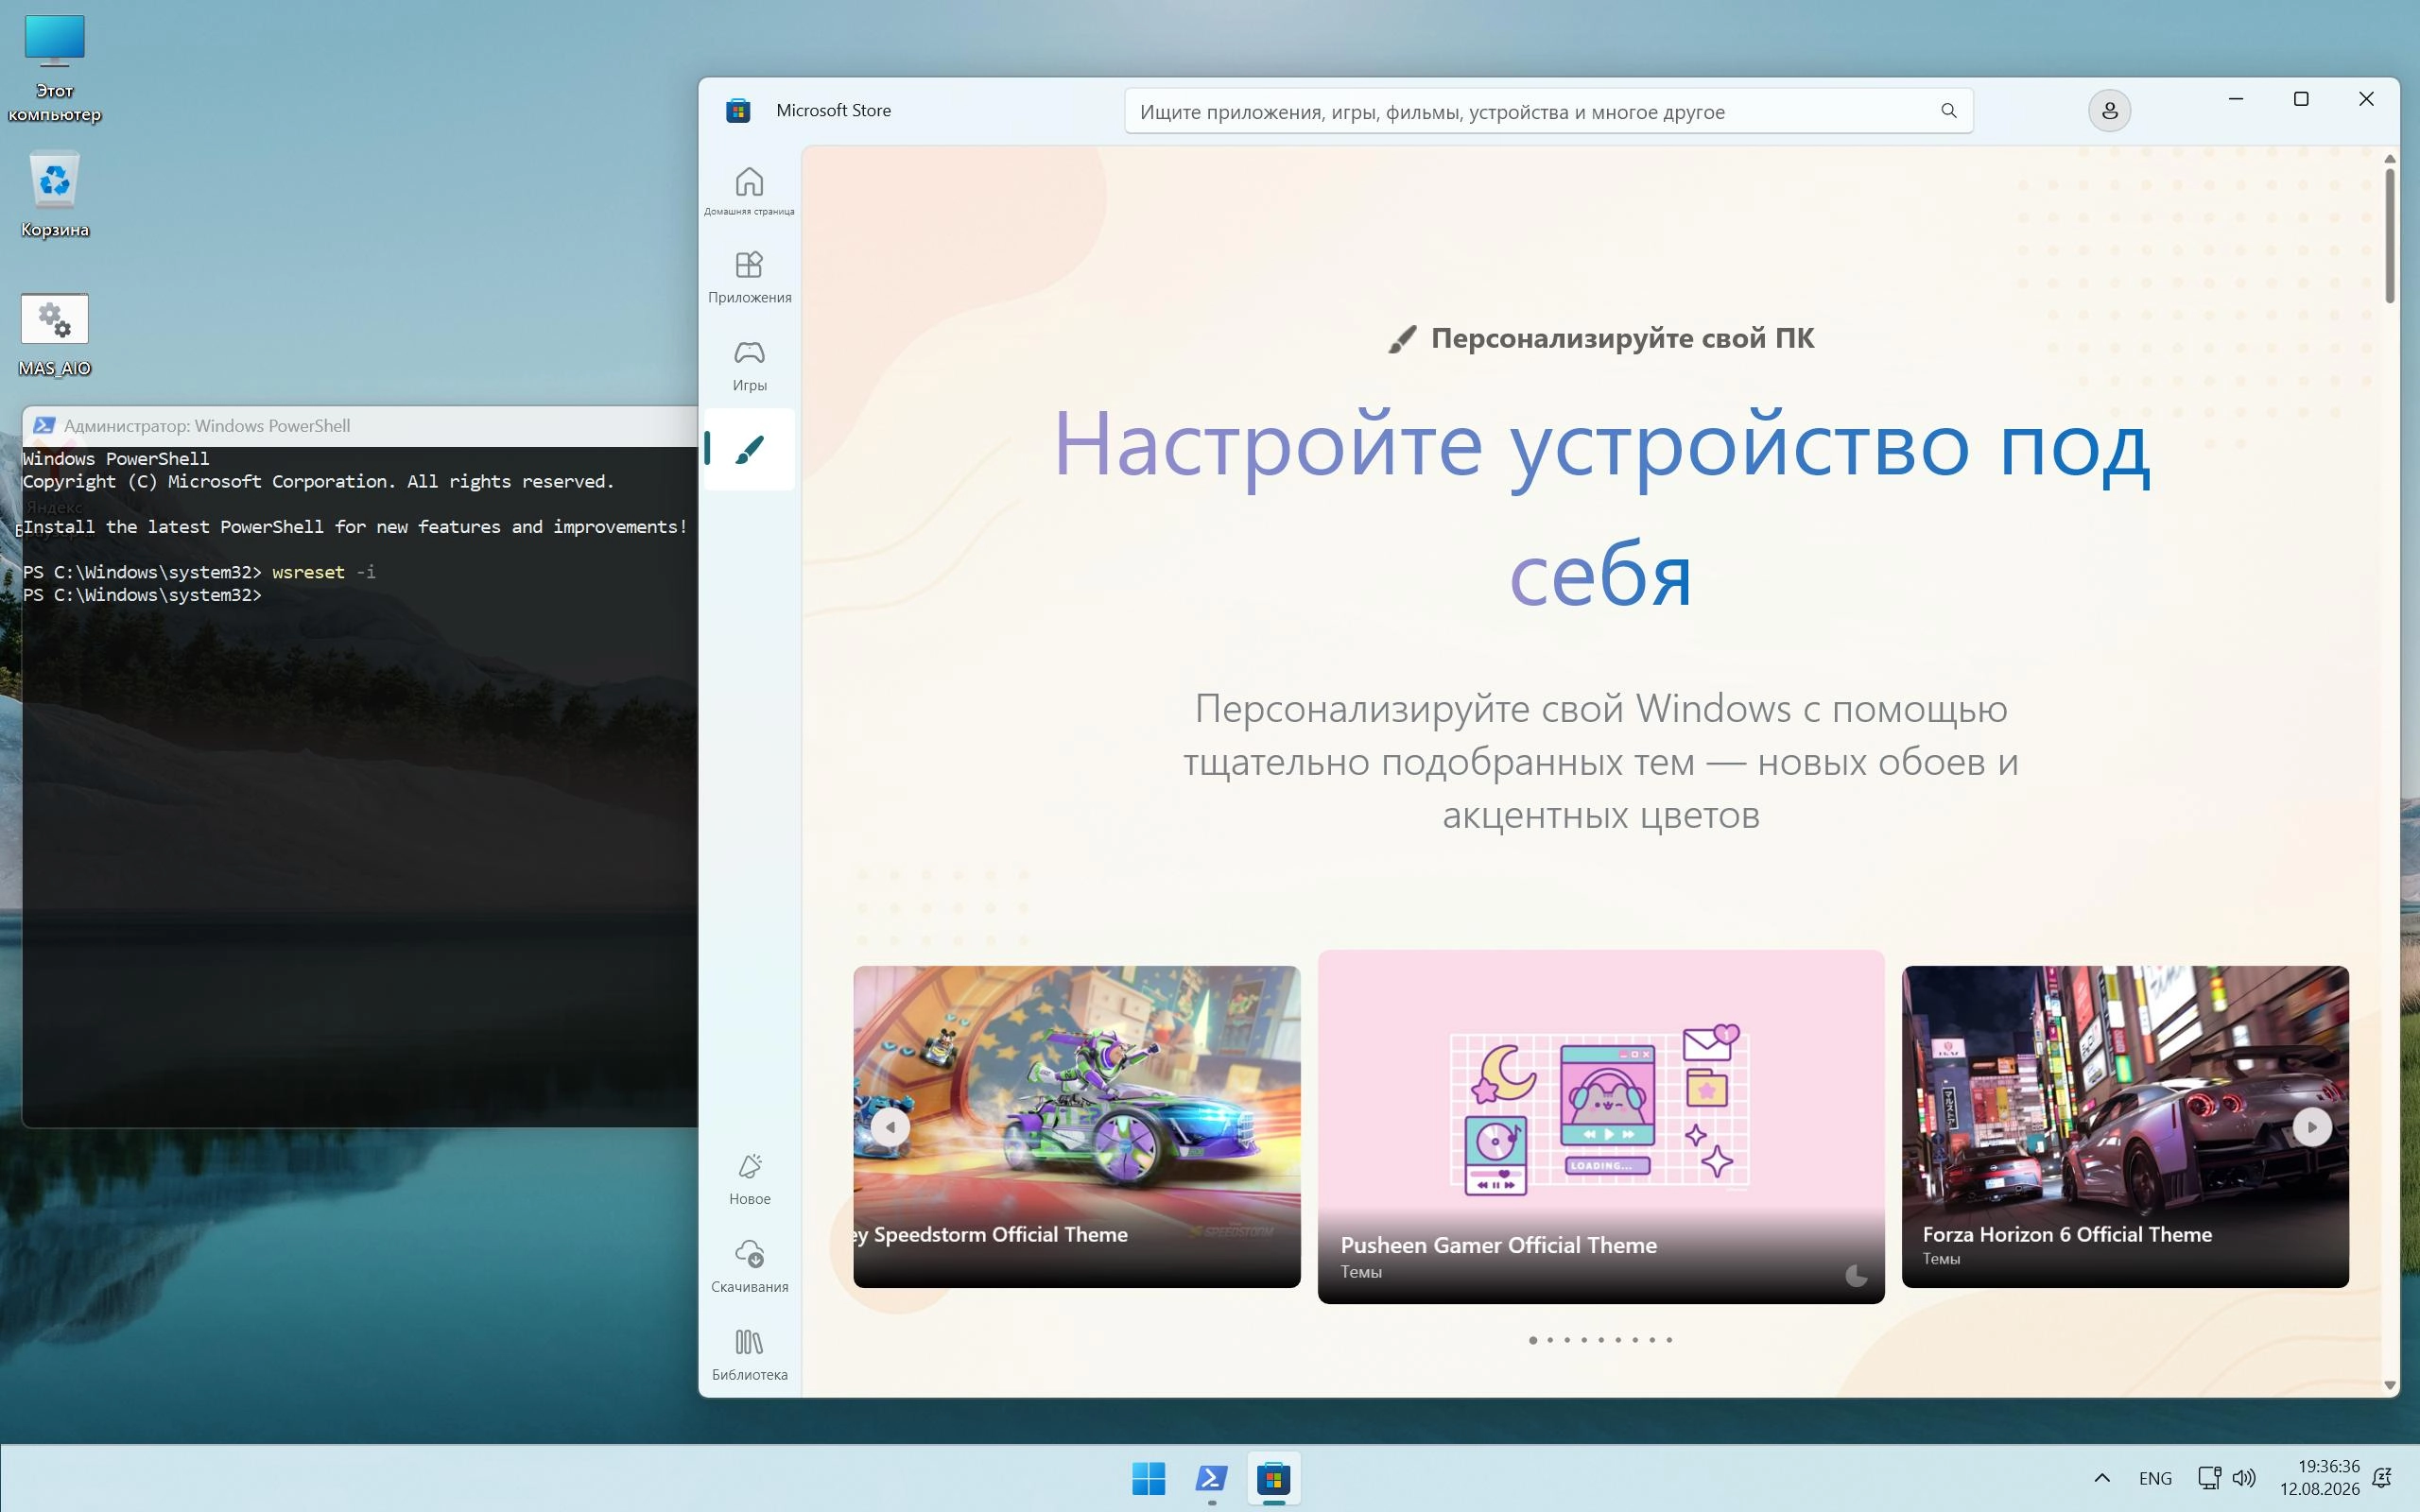Go to the Игры section
The image size is (2420, 1512).
click(x=749, y=365)
